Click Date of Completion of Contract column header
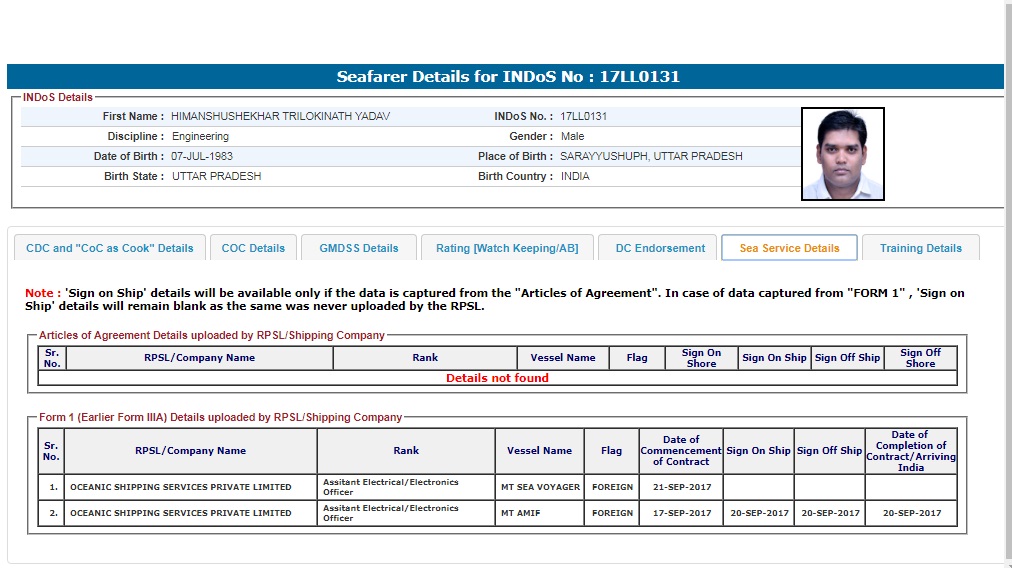This screenshot has width=1012, height=568. [910, 451]
